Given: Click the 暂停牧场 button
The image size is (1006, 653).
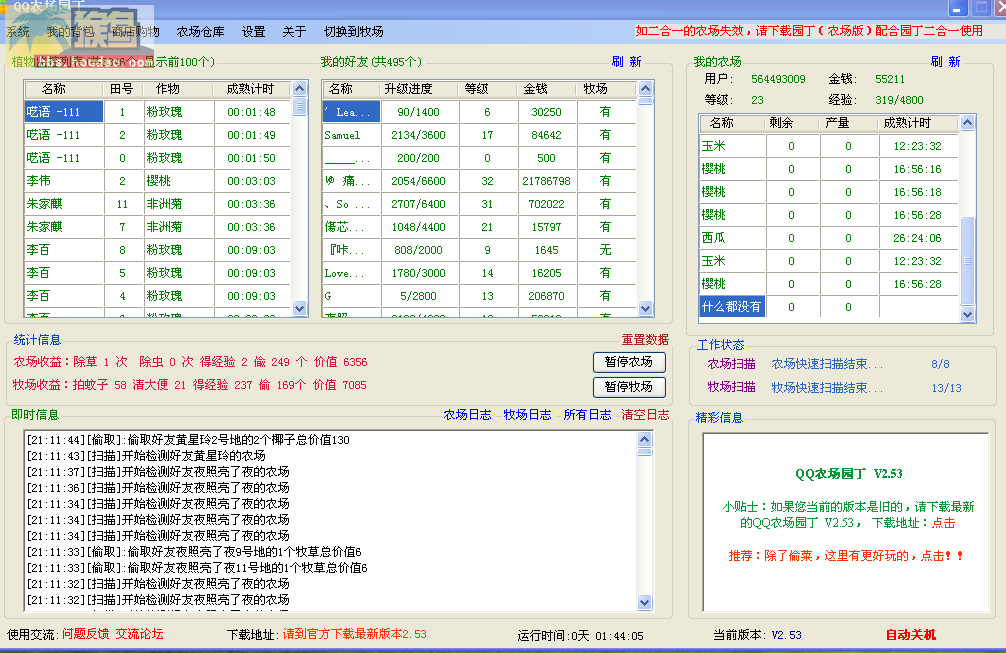Looking at the screenshot, I should click(629, 387).
